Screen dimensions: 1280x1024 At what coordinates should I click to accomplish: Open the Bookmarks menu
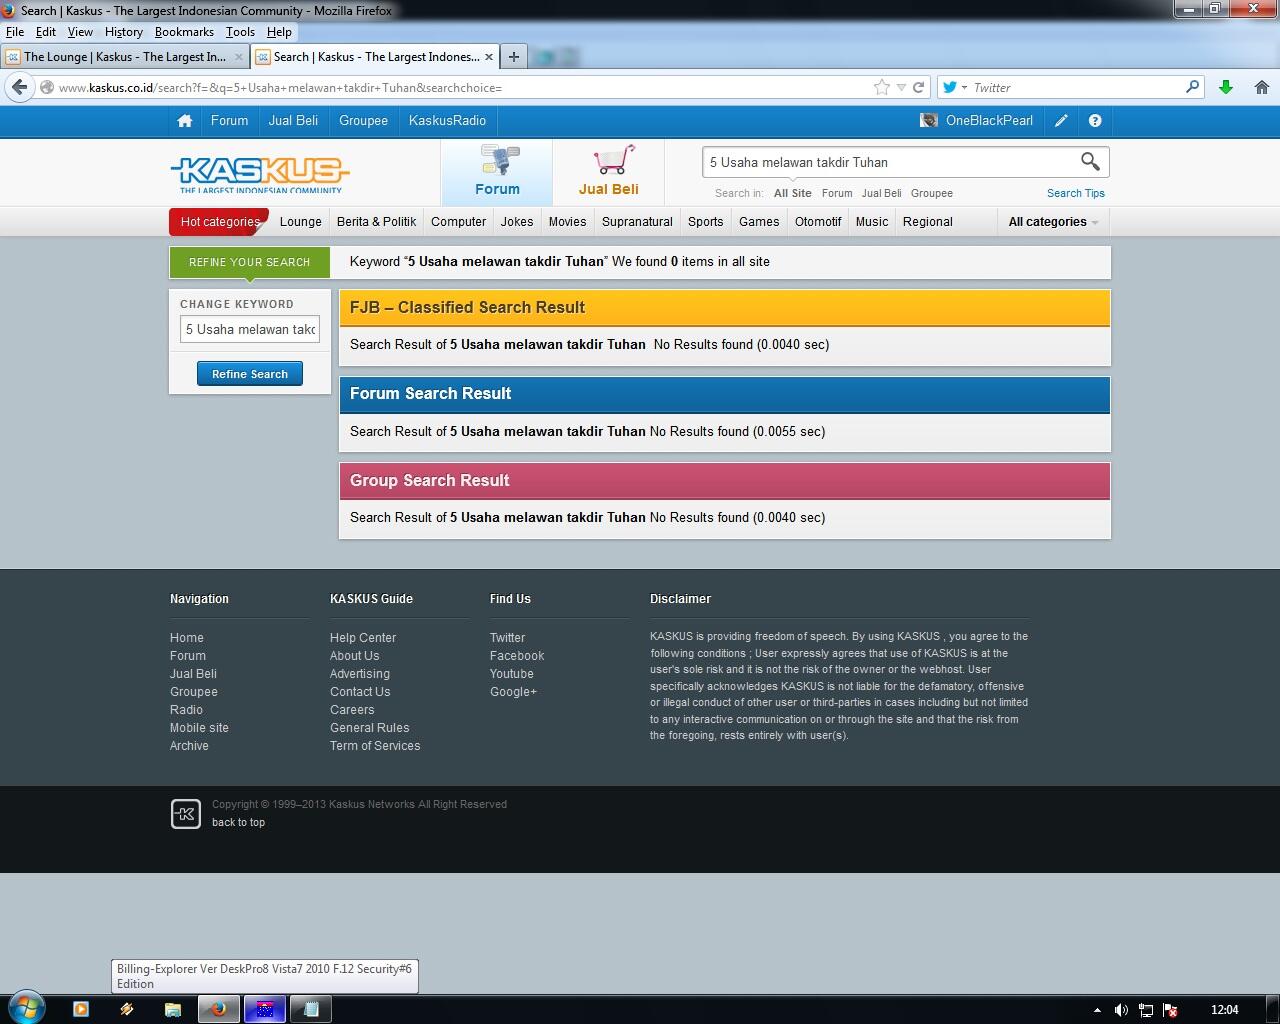click(x=184, y=32)
